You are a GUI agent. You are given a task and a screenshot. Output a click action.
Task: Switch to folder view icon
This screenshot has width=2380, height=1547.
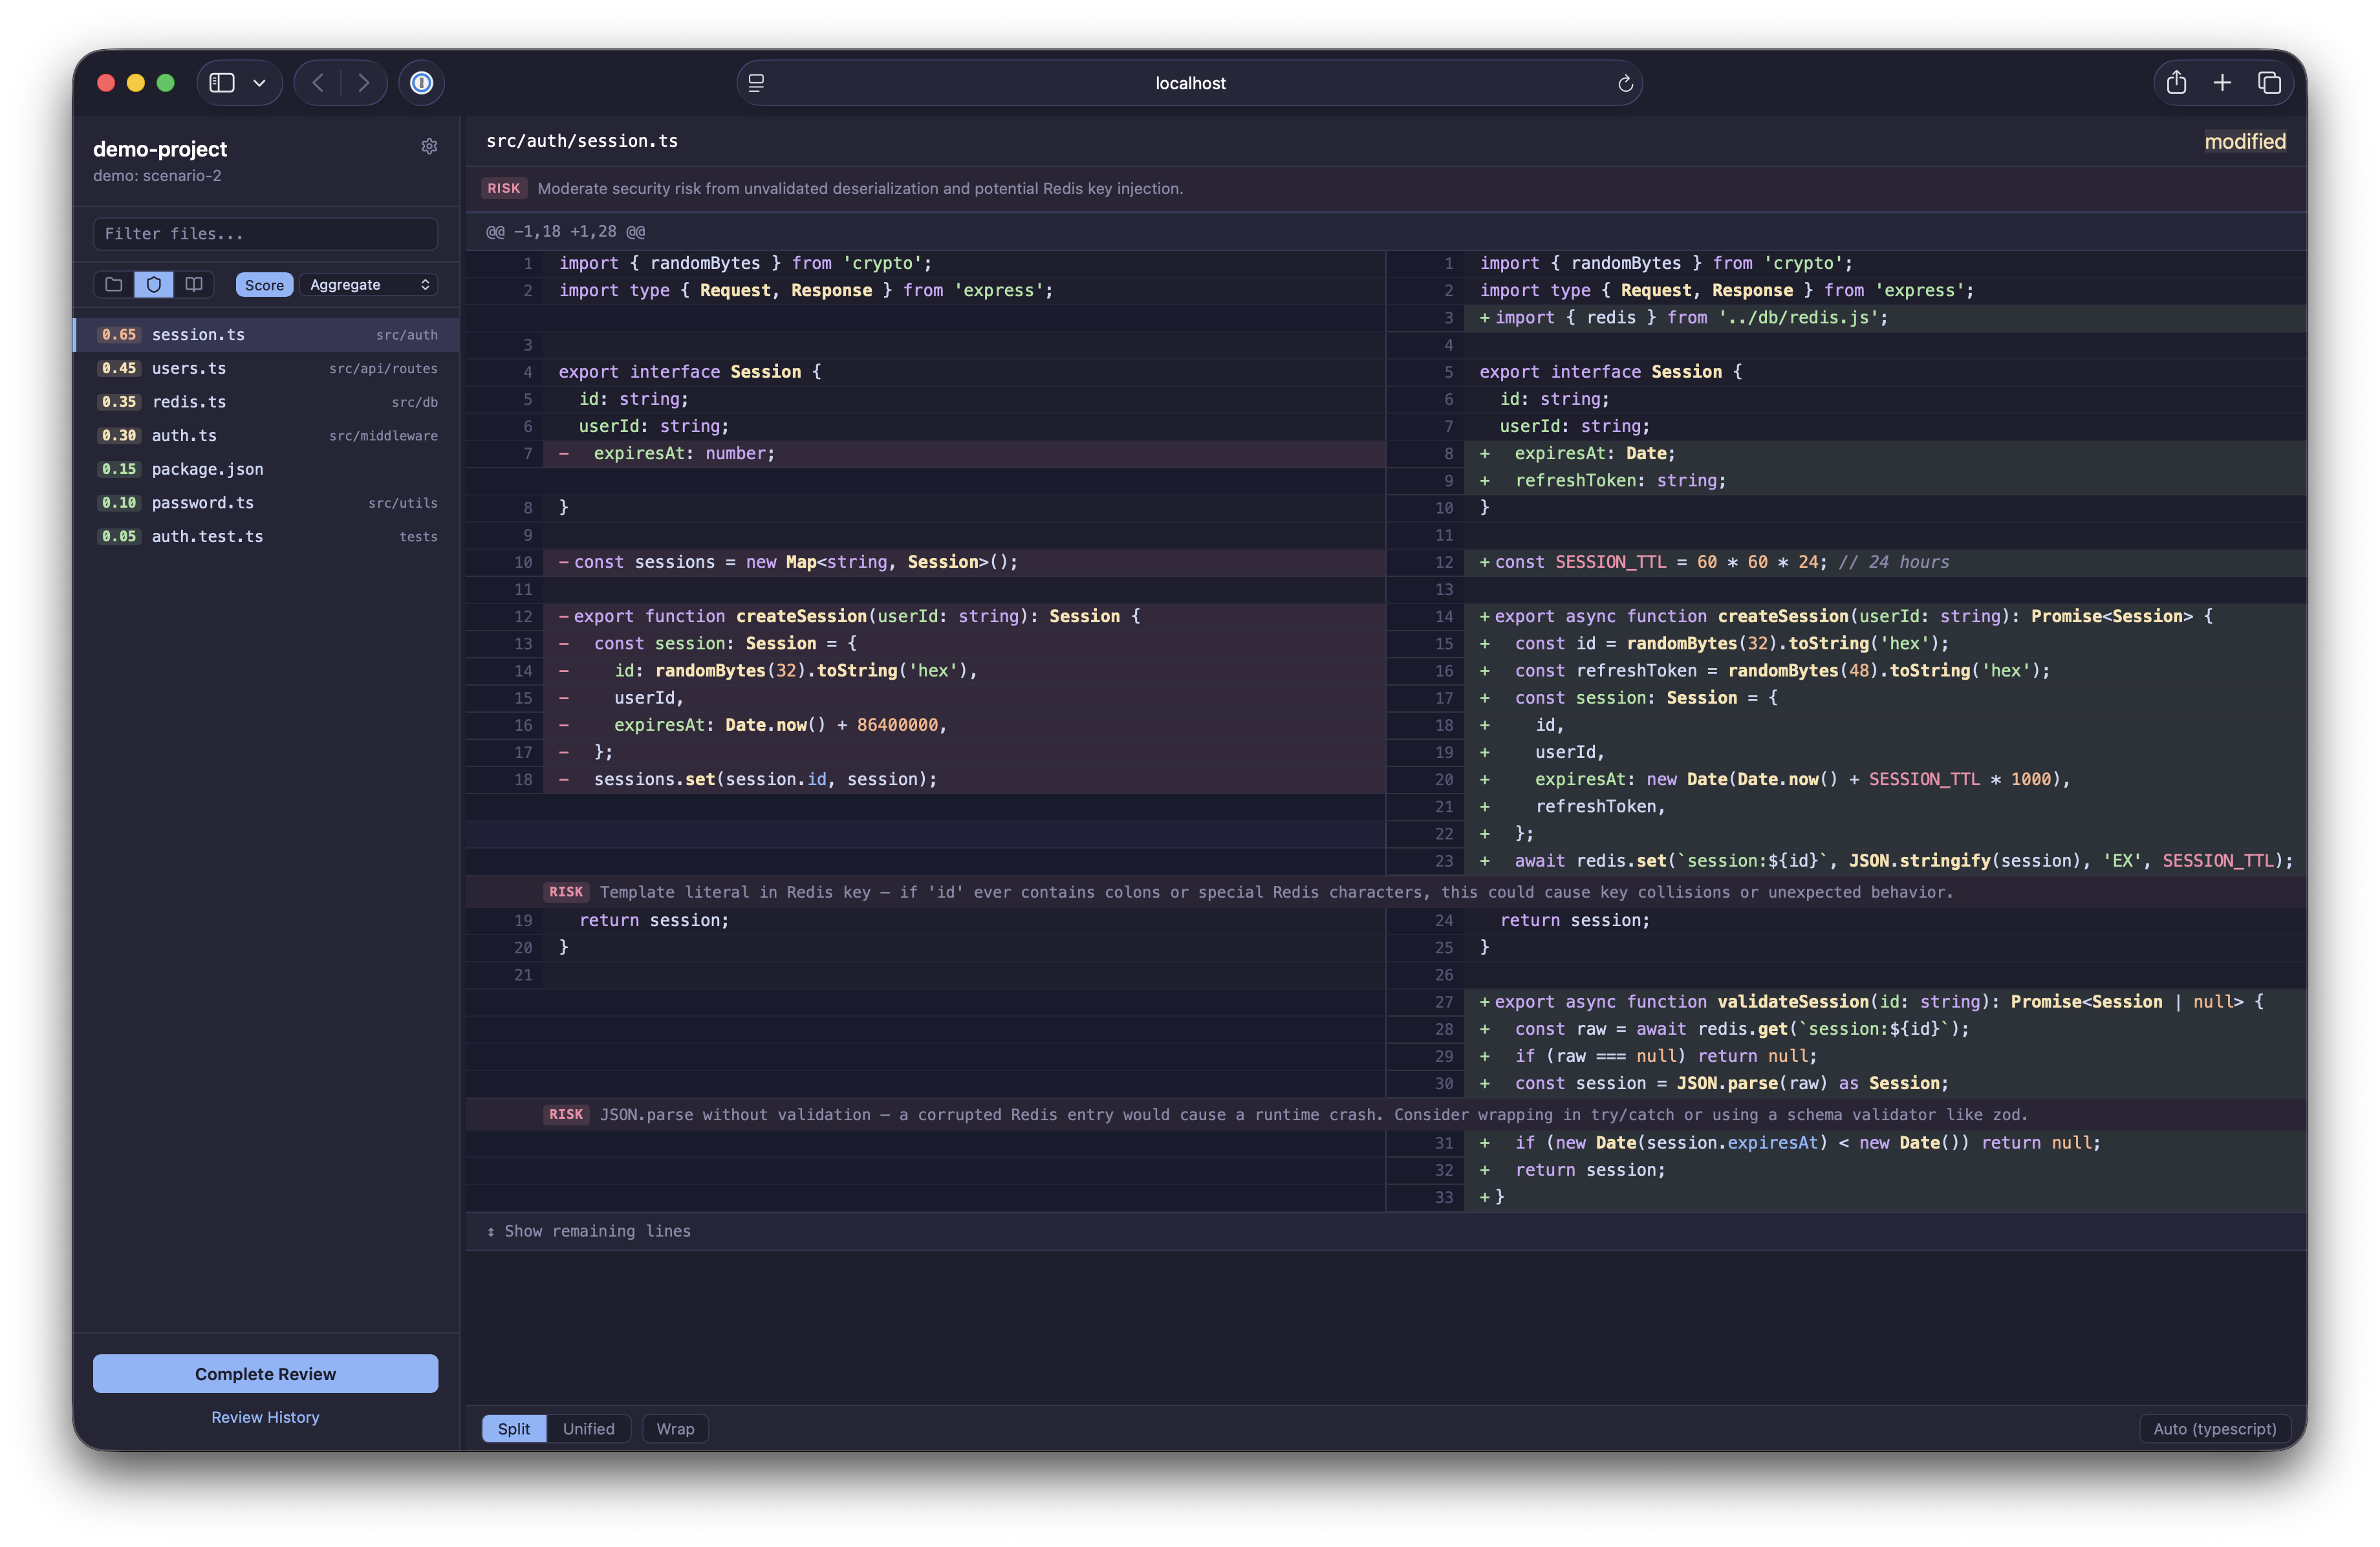point(114,285)
